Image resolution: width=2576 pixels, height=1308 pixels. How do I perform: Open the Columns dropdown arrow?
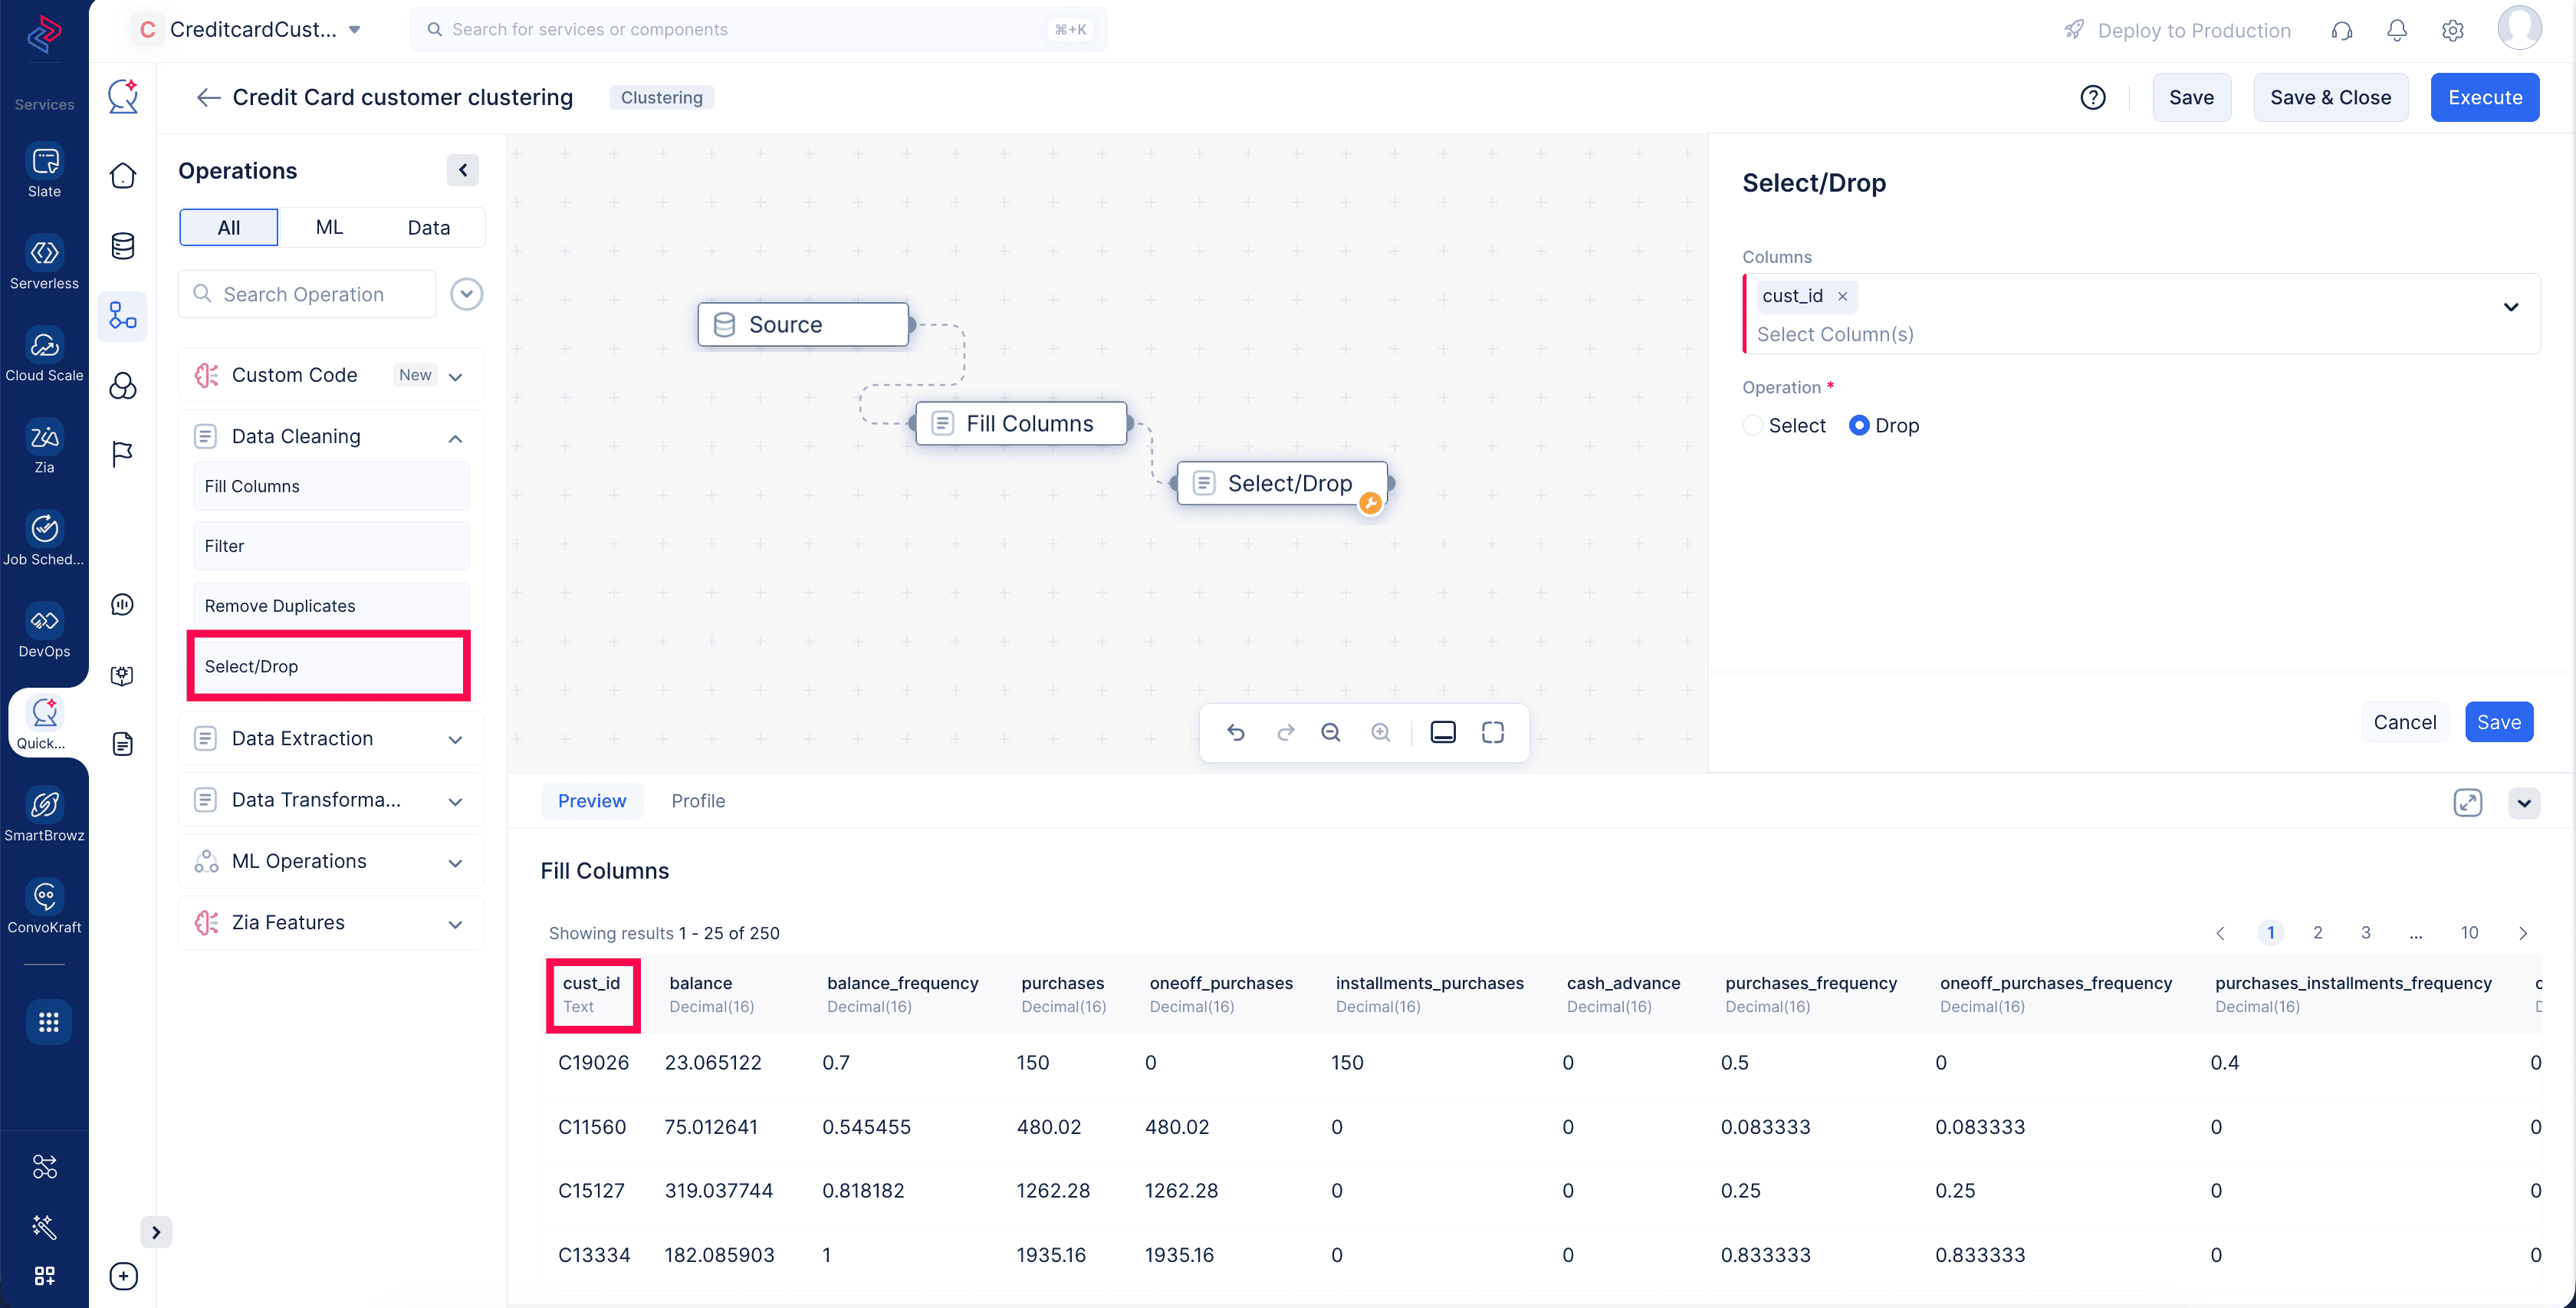click(2511, 308)
